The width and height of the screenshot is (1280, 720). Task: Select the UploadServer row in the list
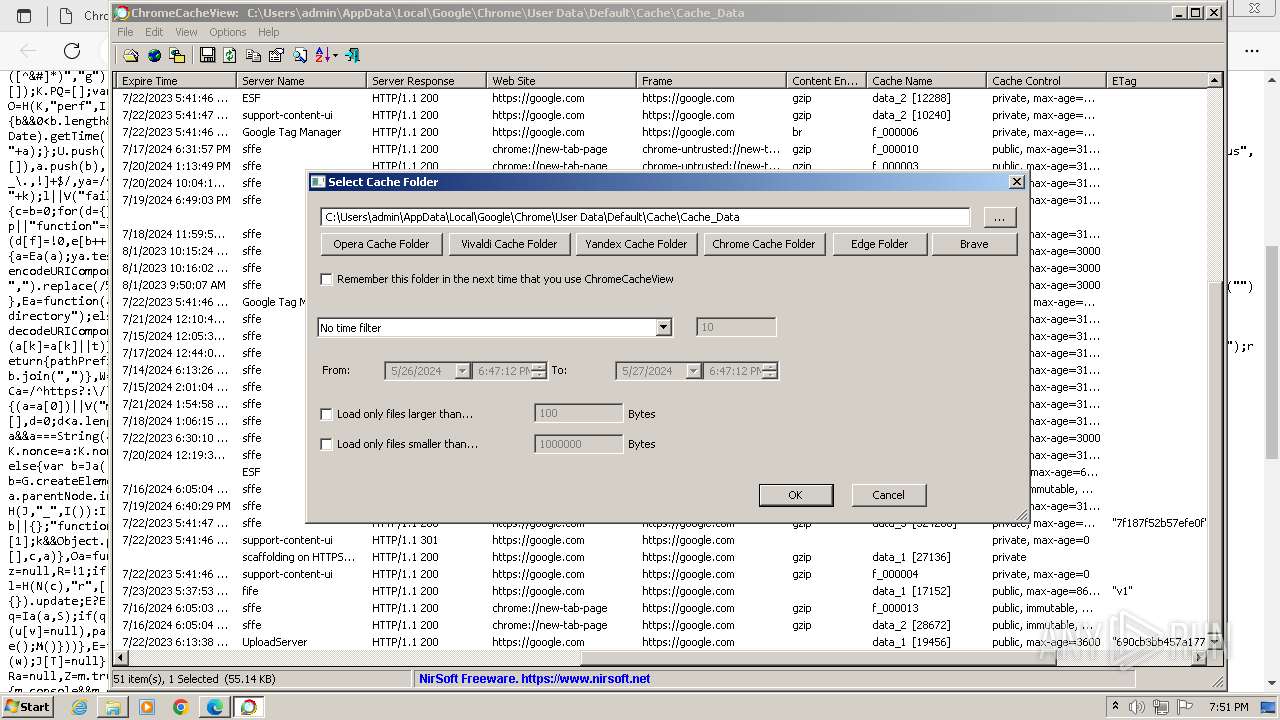coord(662,642)
